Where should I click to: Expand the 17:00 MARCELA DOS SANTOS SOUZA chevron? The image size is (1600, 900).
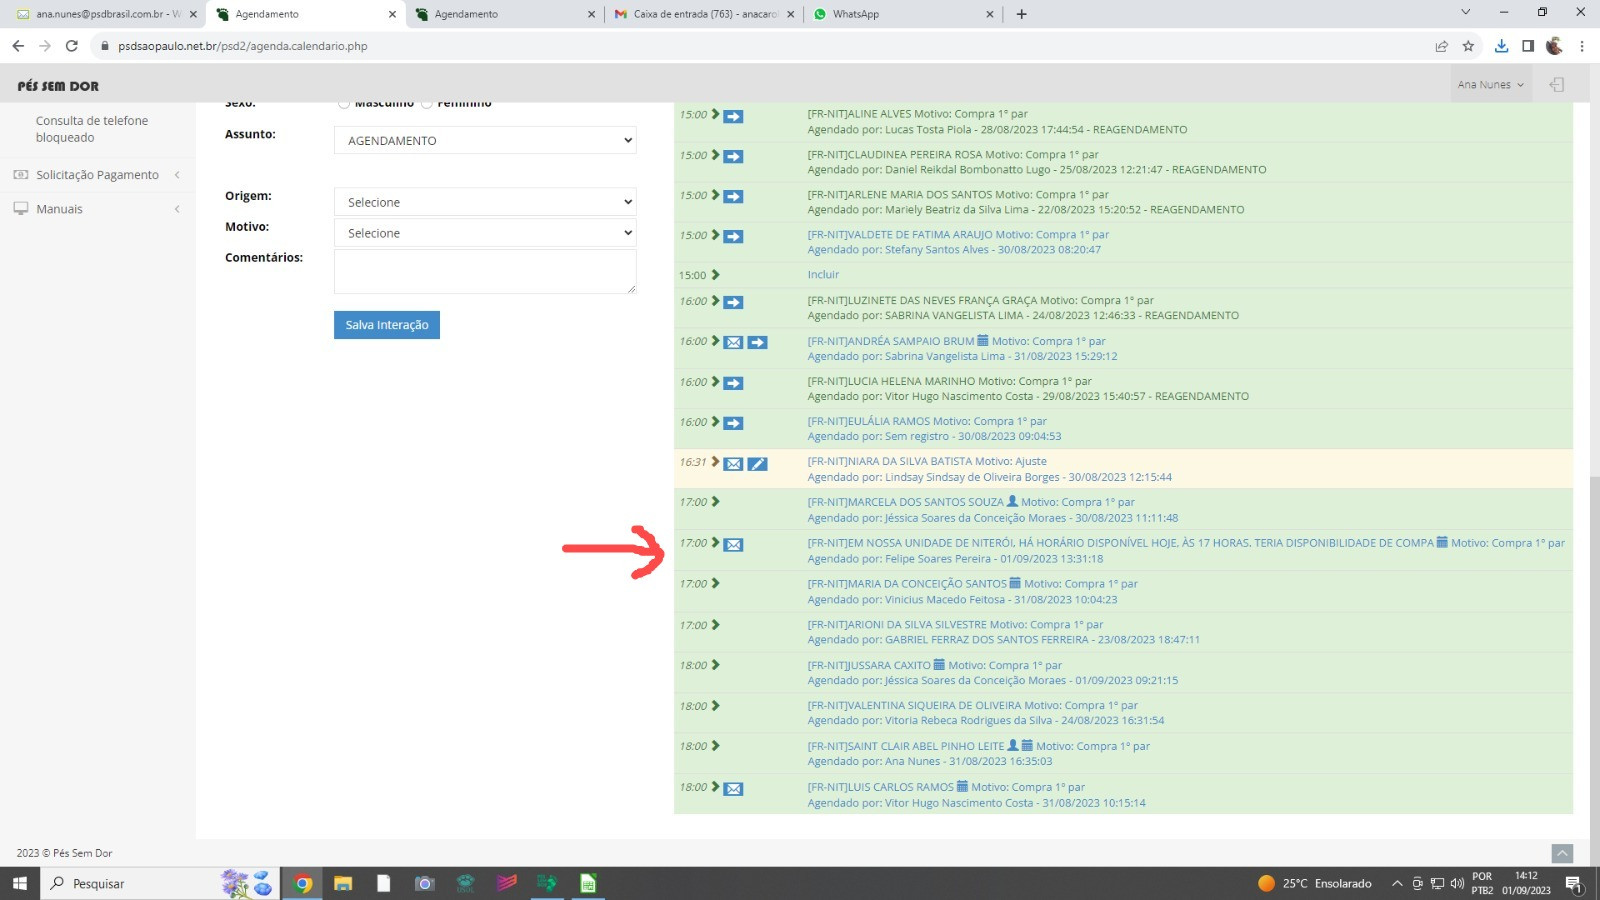tap(715, 502)
